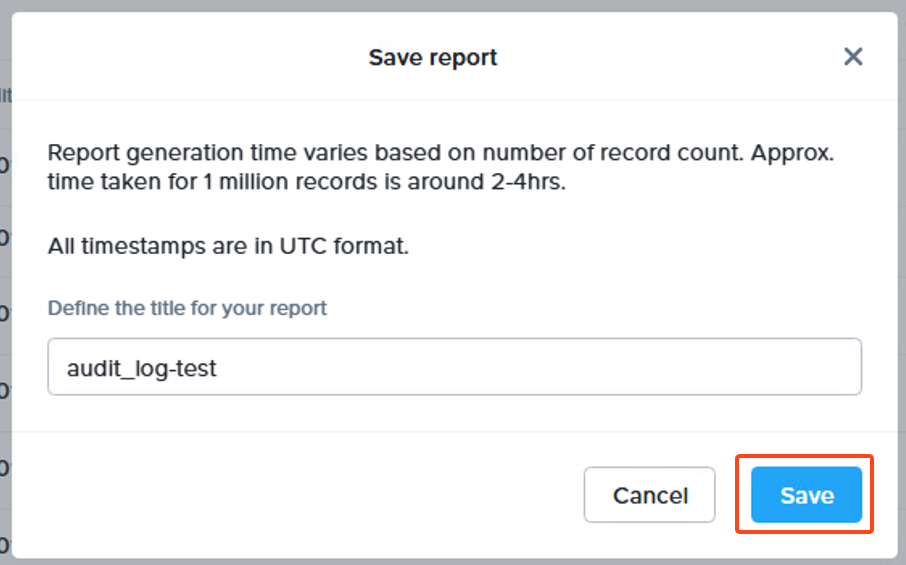Click the 'Save report' dialog heading

tap(432, 57)
